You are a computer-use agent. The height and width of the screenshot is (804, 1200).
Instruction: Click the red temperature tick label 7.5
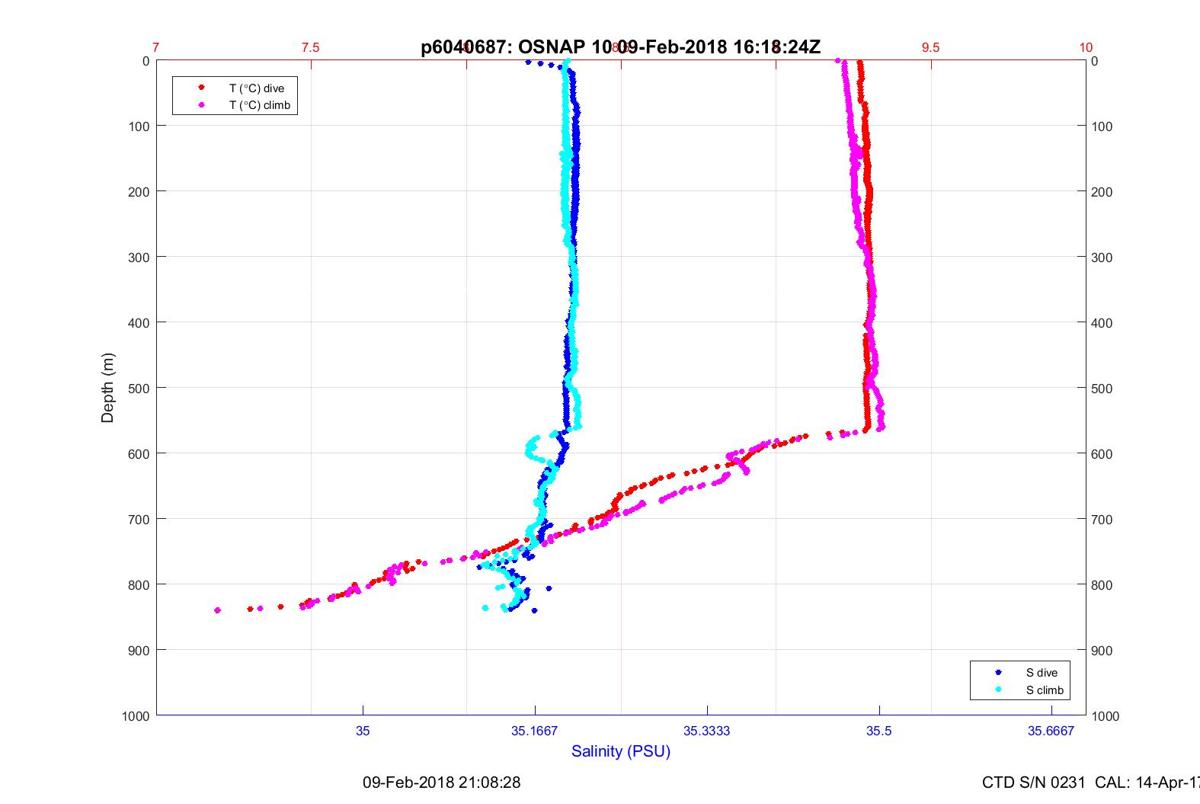311,47
